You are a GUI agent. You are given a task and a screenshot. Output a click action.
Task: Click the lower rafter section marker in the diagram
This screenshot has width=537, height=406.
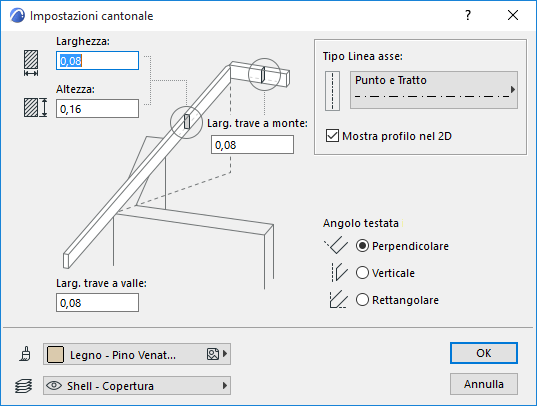[x=187, y=122]
